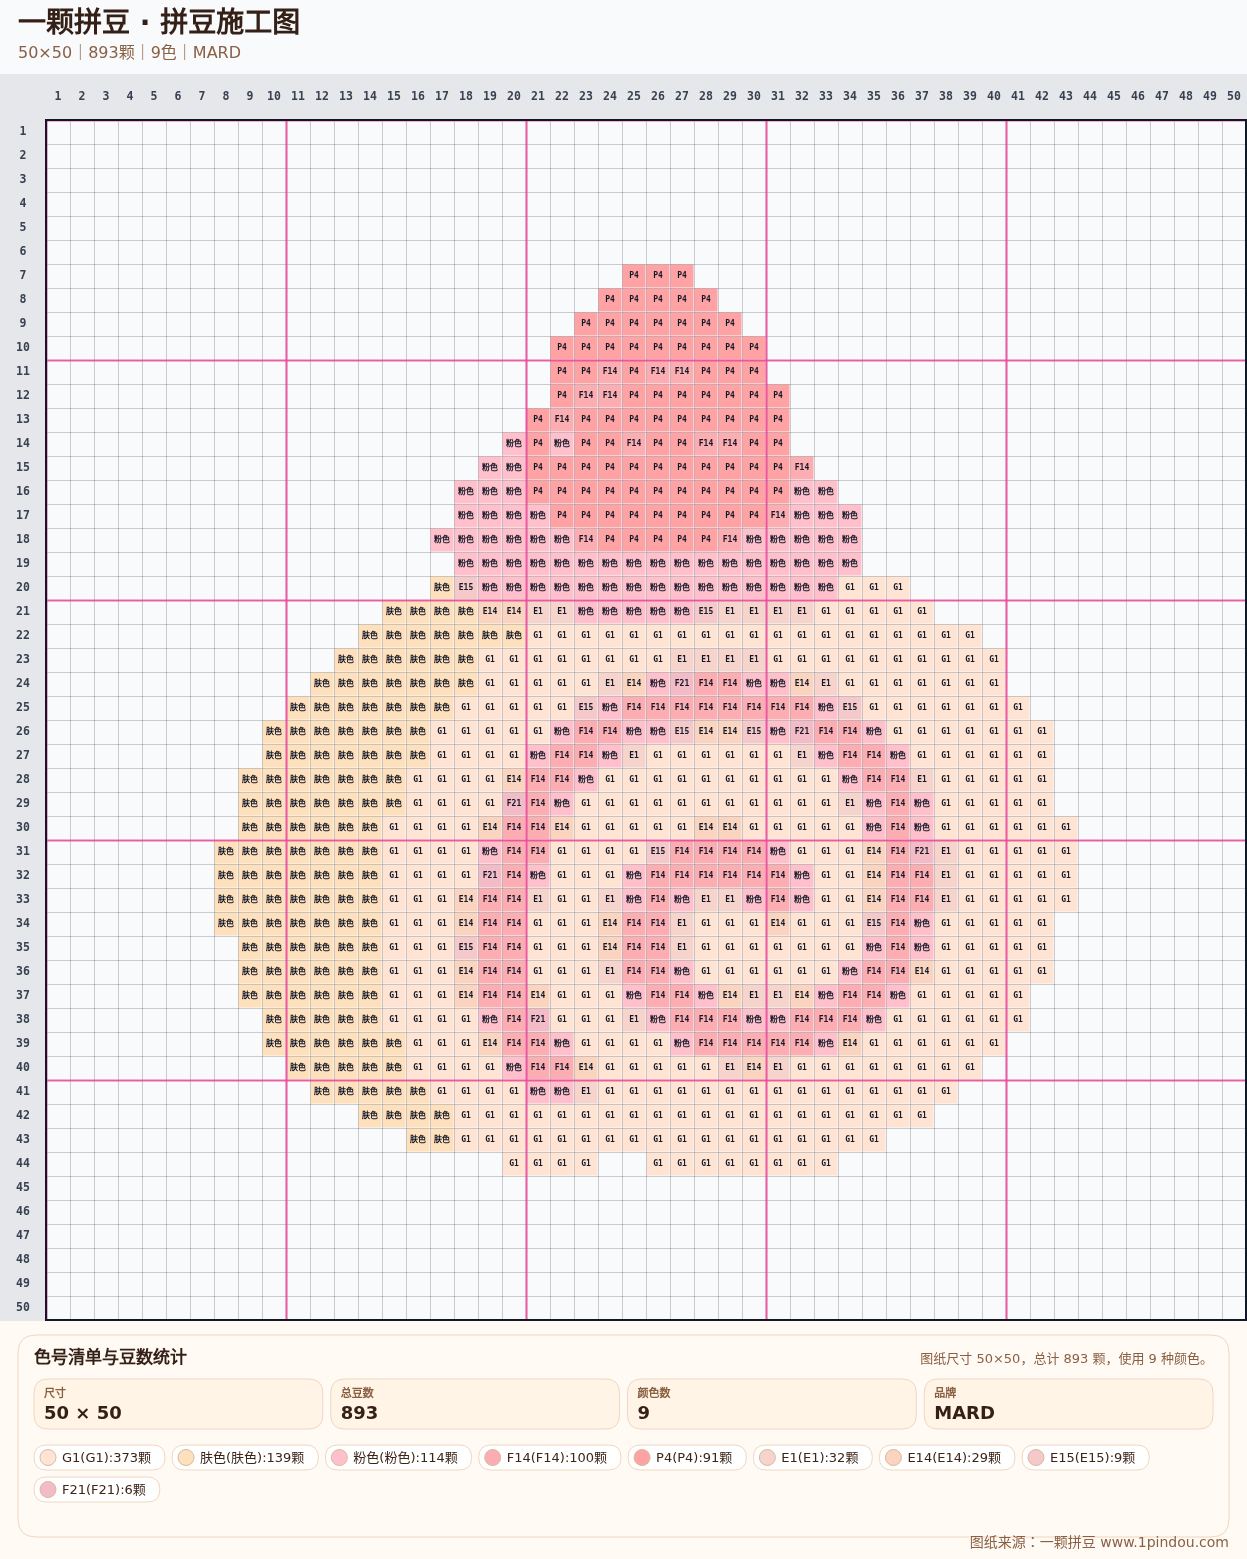Pick the F21 legend color swatch
Viewport: 1247px width, 1559px height.
[48, 1489]
